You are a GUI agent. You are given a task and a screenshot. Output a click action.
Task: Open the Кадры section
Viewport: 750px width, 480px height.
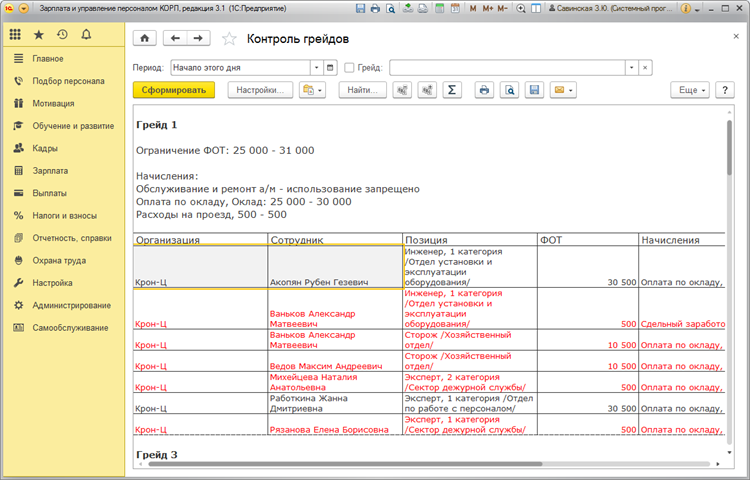[x=64, y=148]
